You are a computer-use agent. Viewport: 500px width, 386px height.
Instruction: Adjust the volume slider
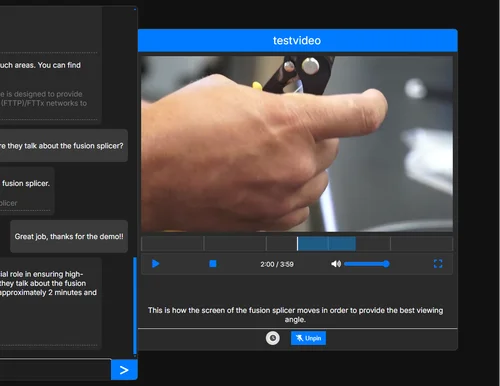click(x=367, y=264)
